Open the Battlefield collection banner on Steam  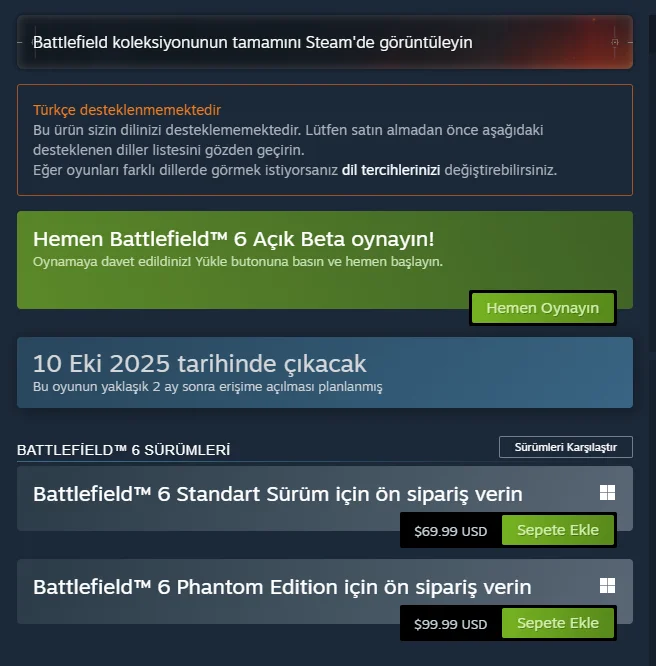[x=325, y=42]
